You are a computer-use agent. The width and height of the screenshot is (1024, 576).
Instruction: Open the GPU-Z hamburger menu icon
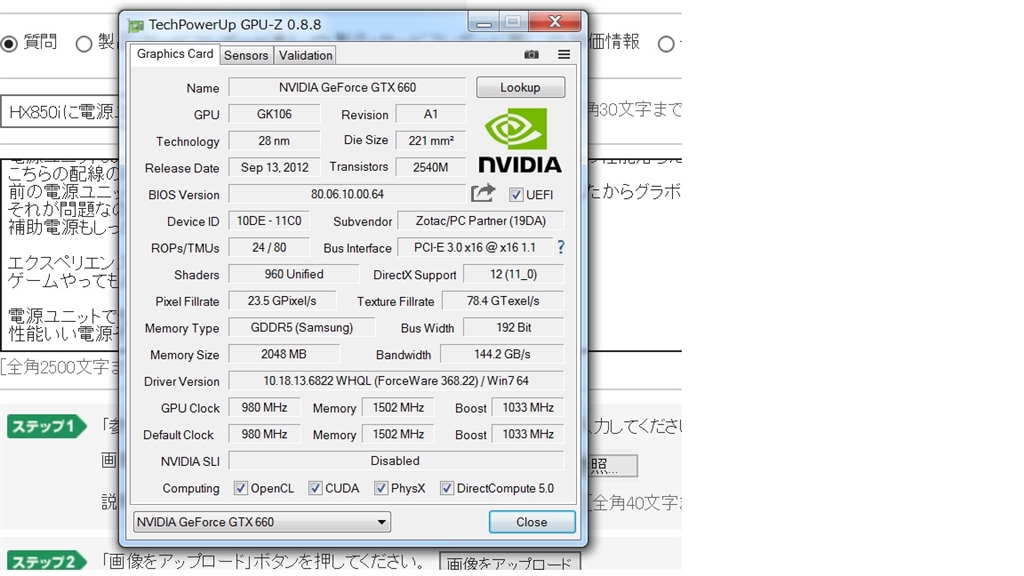point(564,55)
